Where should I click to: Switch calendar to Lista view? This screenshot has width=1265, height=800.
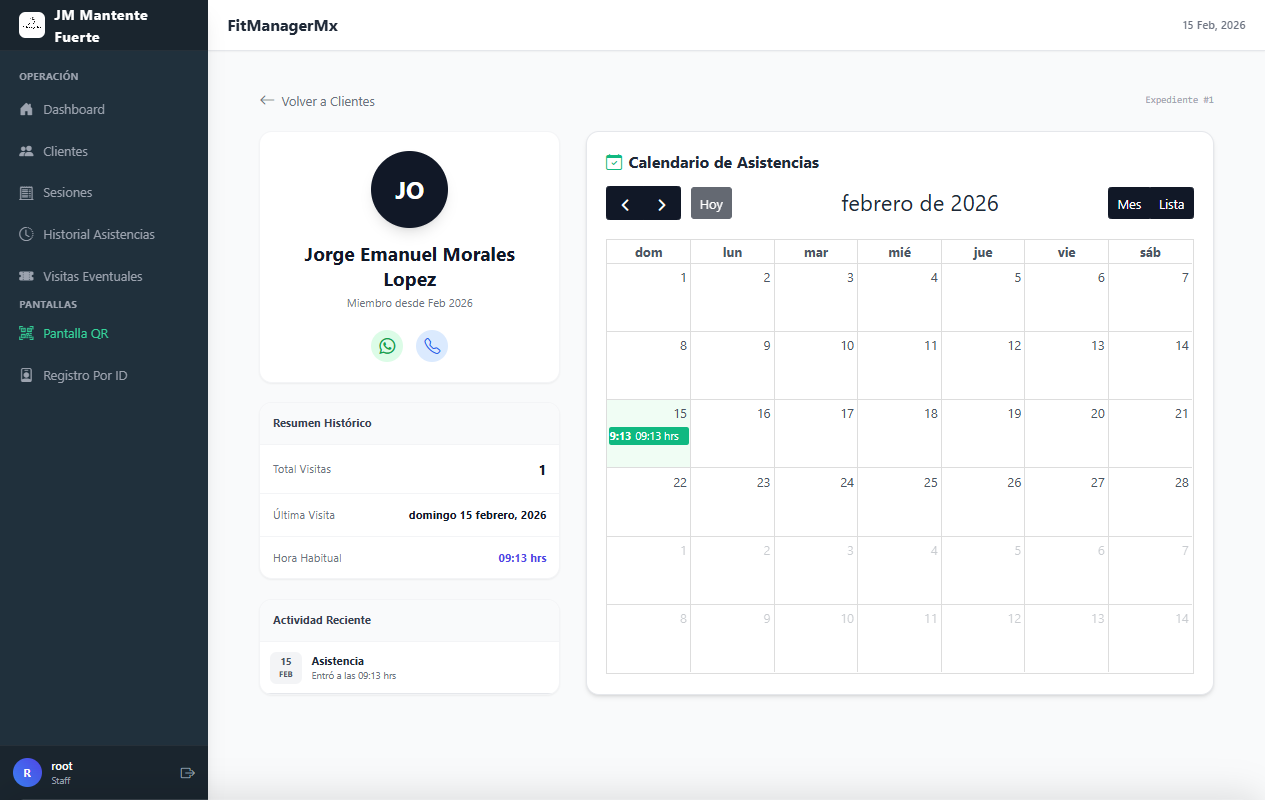1171,204
